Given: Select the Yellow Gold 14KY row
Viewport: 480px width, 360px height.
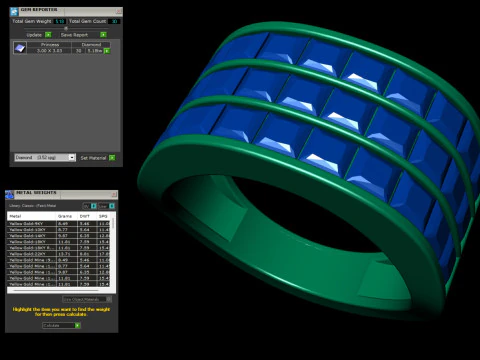Looking at the screenshot, I should pyautogui.click(x=59, y=236).
